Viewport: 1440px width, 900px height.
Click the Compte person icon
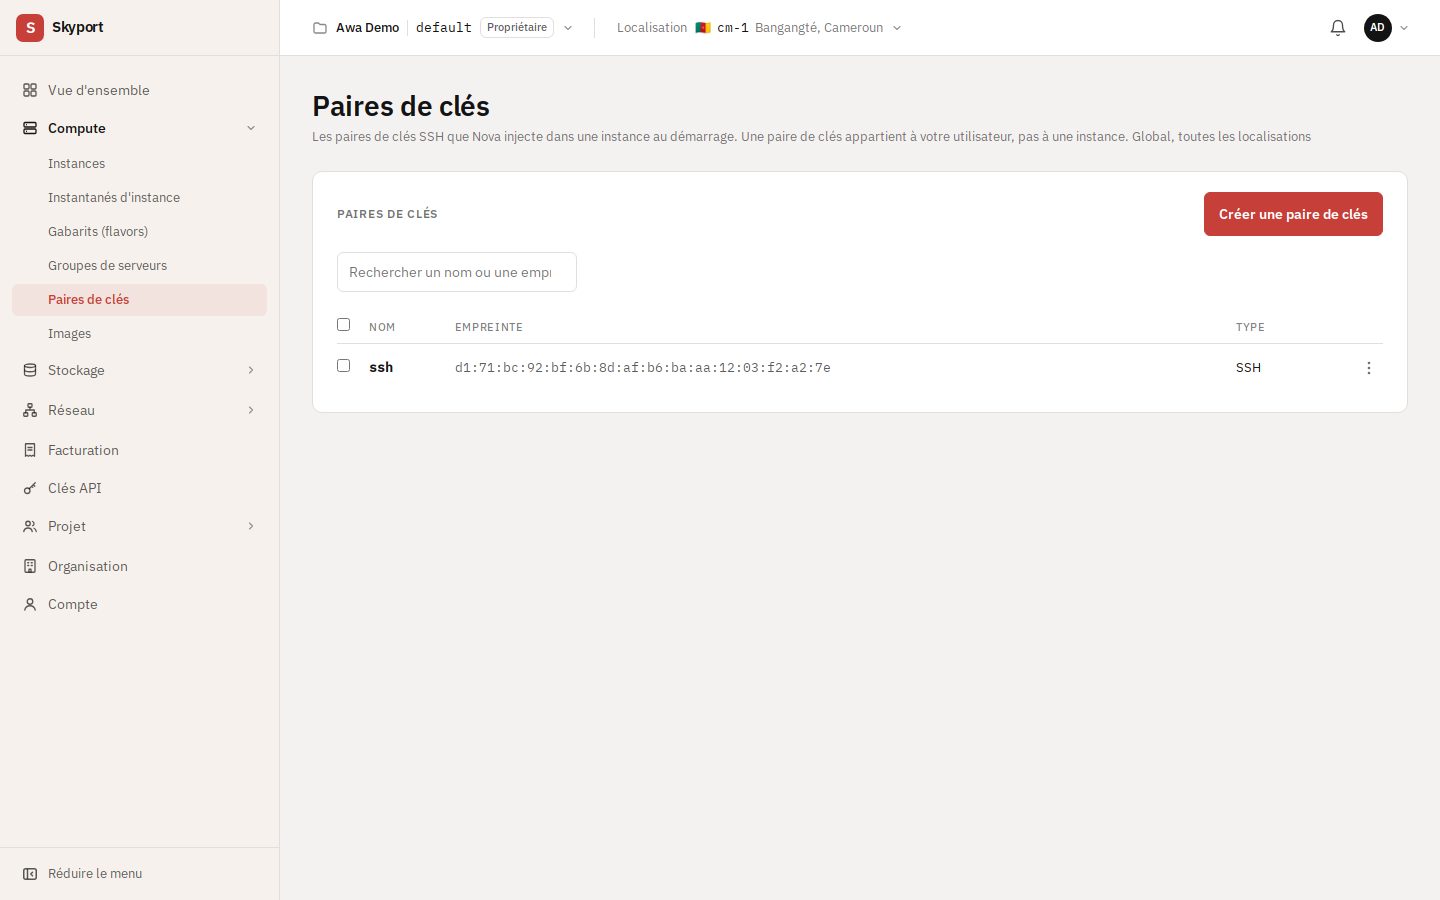pos(30,604)
